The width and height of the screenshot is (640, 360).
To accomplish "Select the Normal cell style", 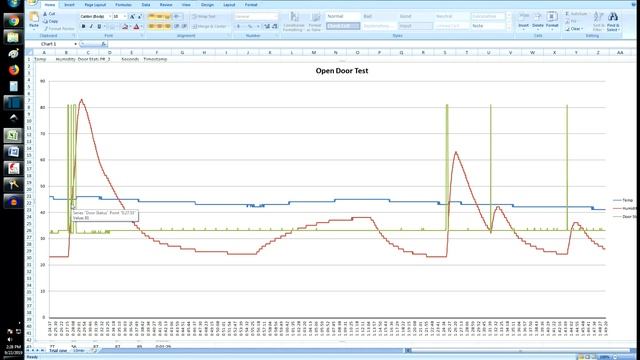I will (343, 16).
